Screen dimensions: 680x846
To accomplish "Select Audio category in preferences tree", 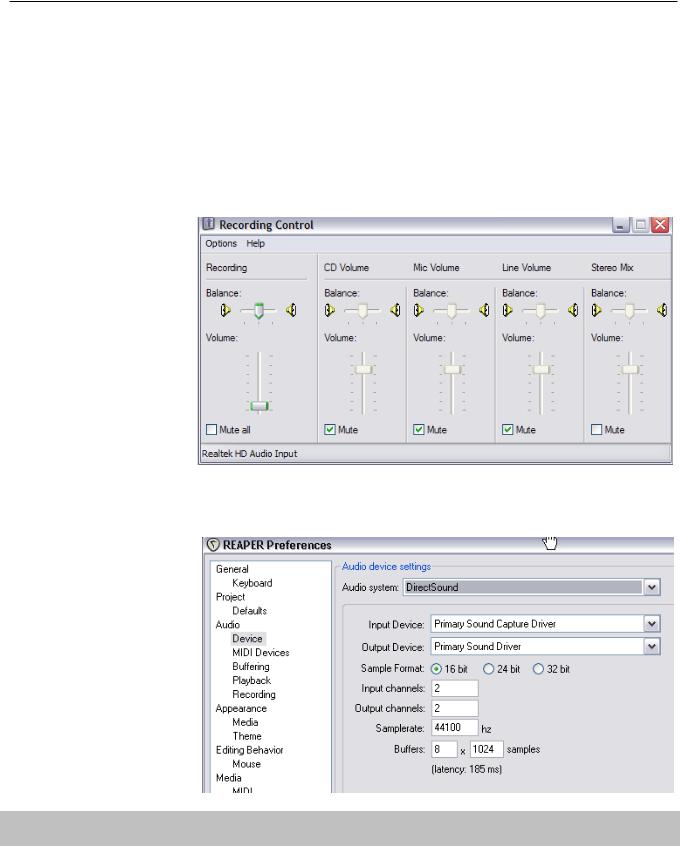I will (228, 625).
